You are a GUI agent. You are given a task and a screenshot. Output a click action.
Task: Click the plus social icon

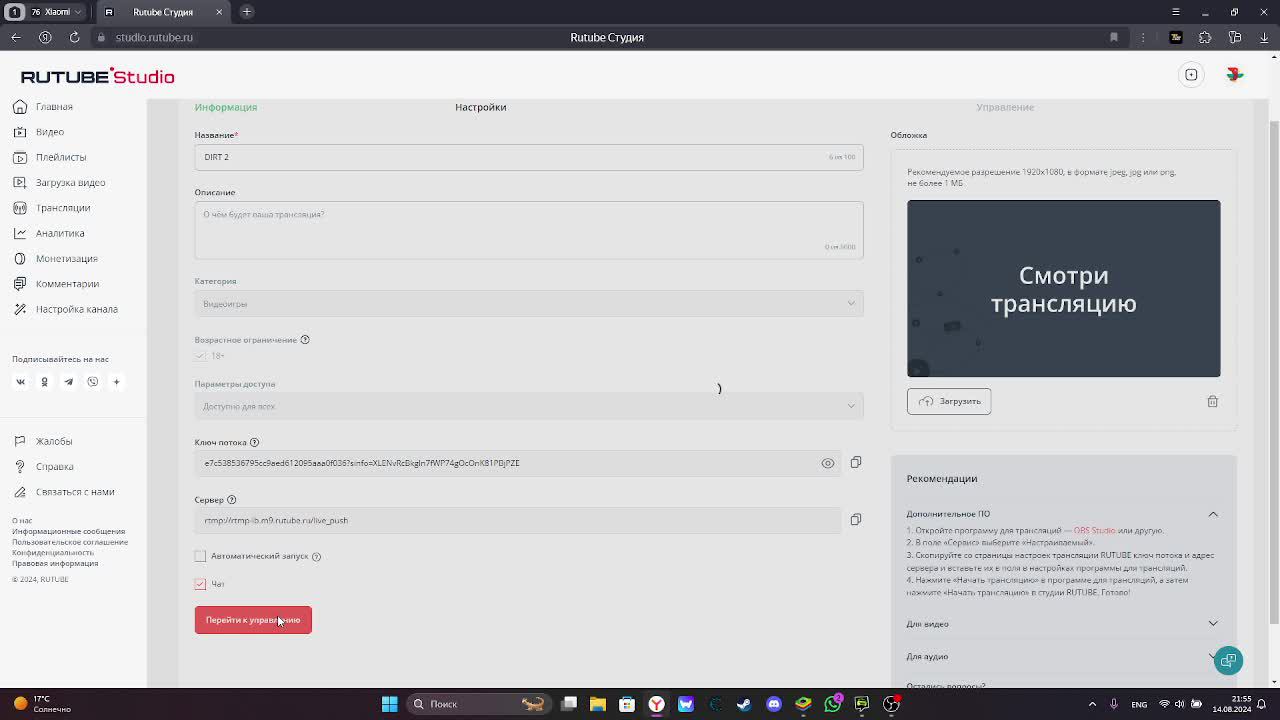[x=116, y=381]
